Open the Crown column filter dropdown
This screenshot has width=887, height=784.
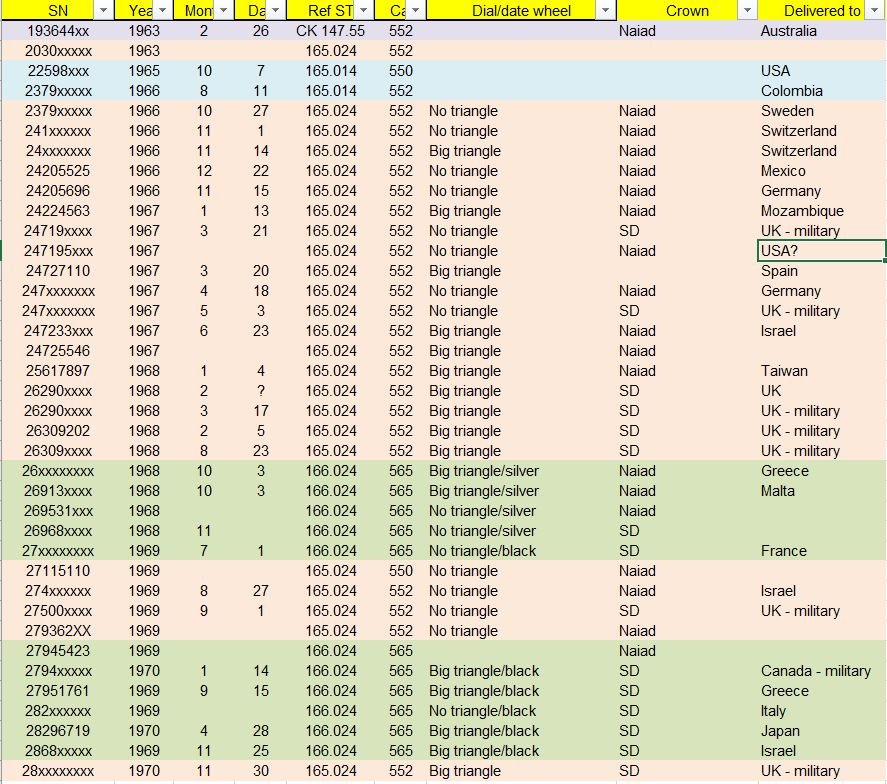click(x=746, y=11)
